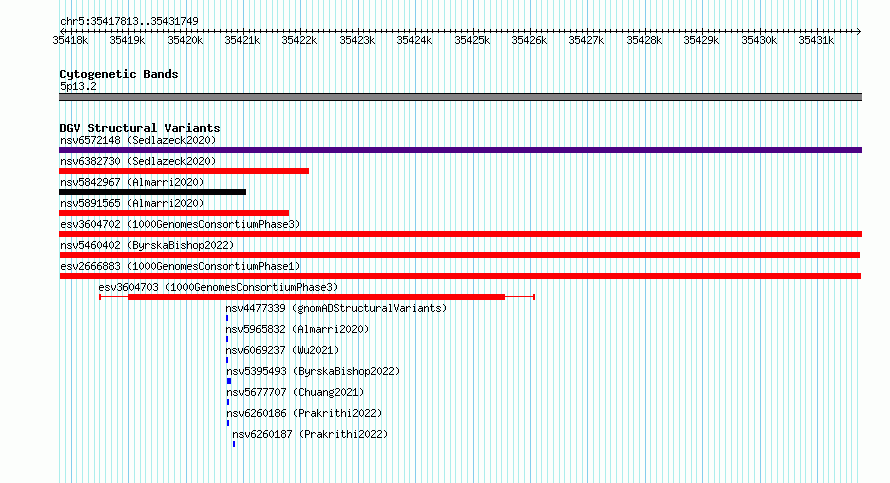The height and width of the screenshot is (483, 890).
Task: Select the gray 5p13.2 cytogenetic band bar
Action: pos(460,97)
